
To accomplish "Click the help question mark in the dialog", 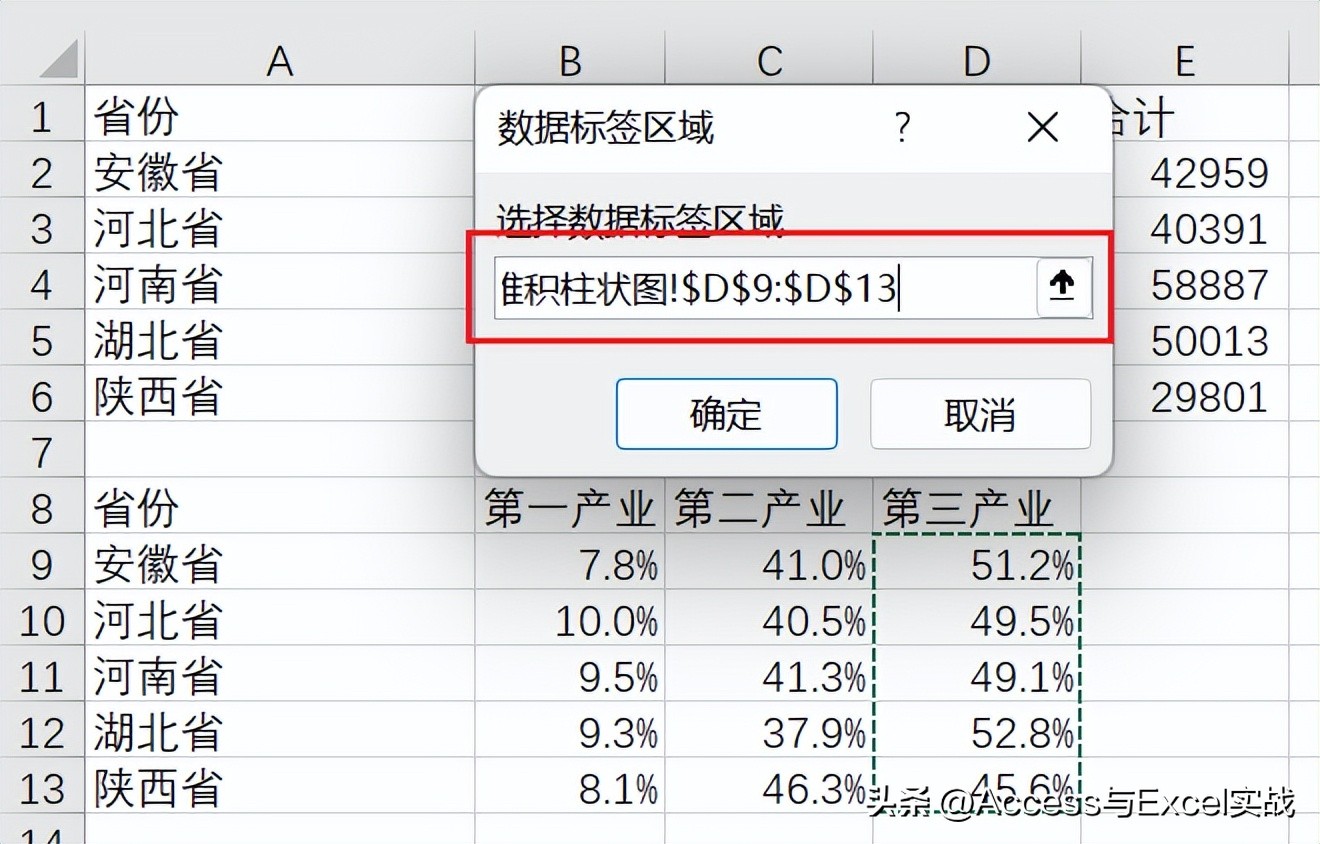I will click(903, 128).
